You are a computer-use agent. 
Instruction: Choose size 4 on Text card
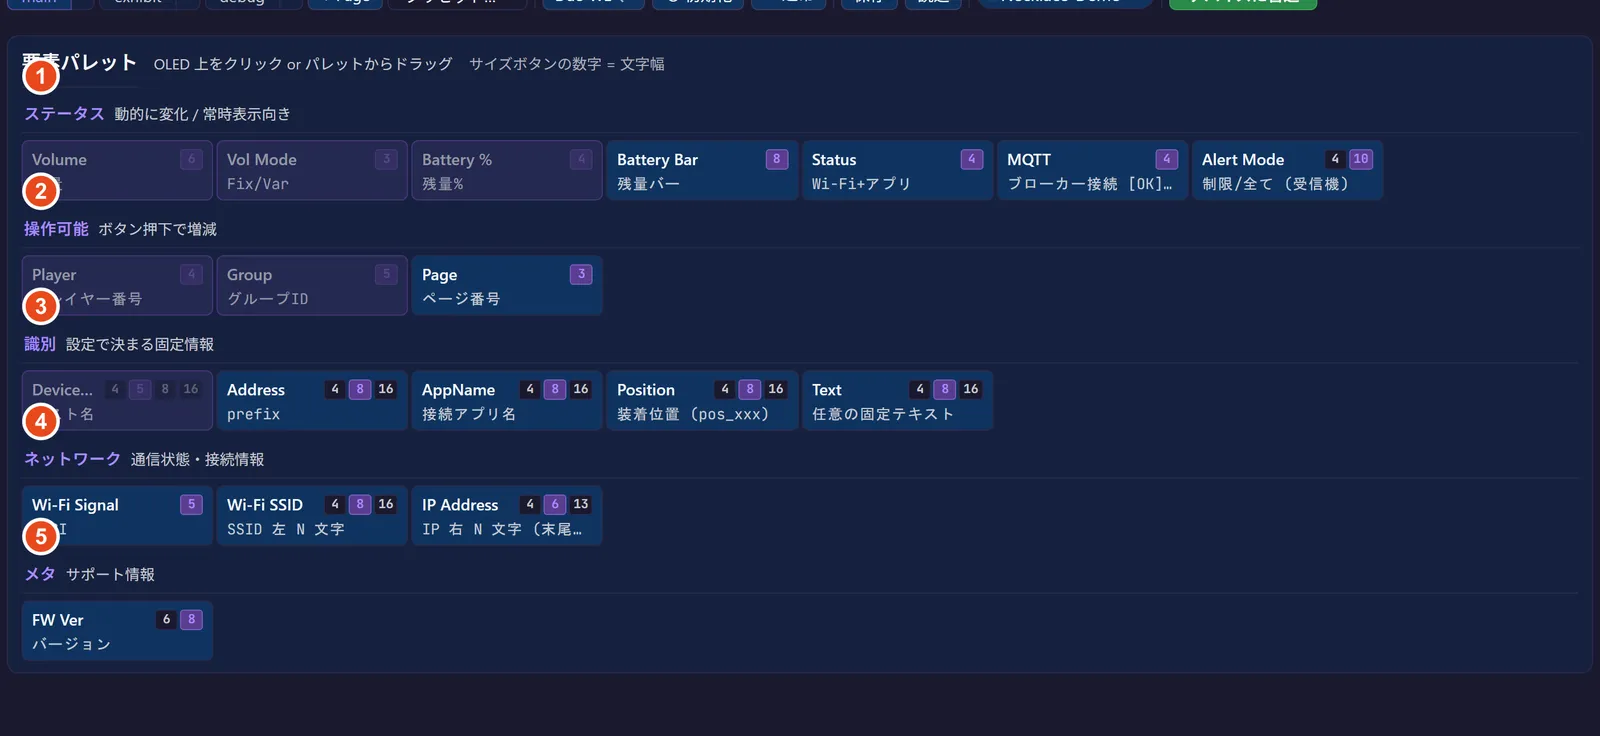click(920, 389)
